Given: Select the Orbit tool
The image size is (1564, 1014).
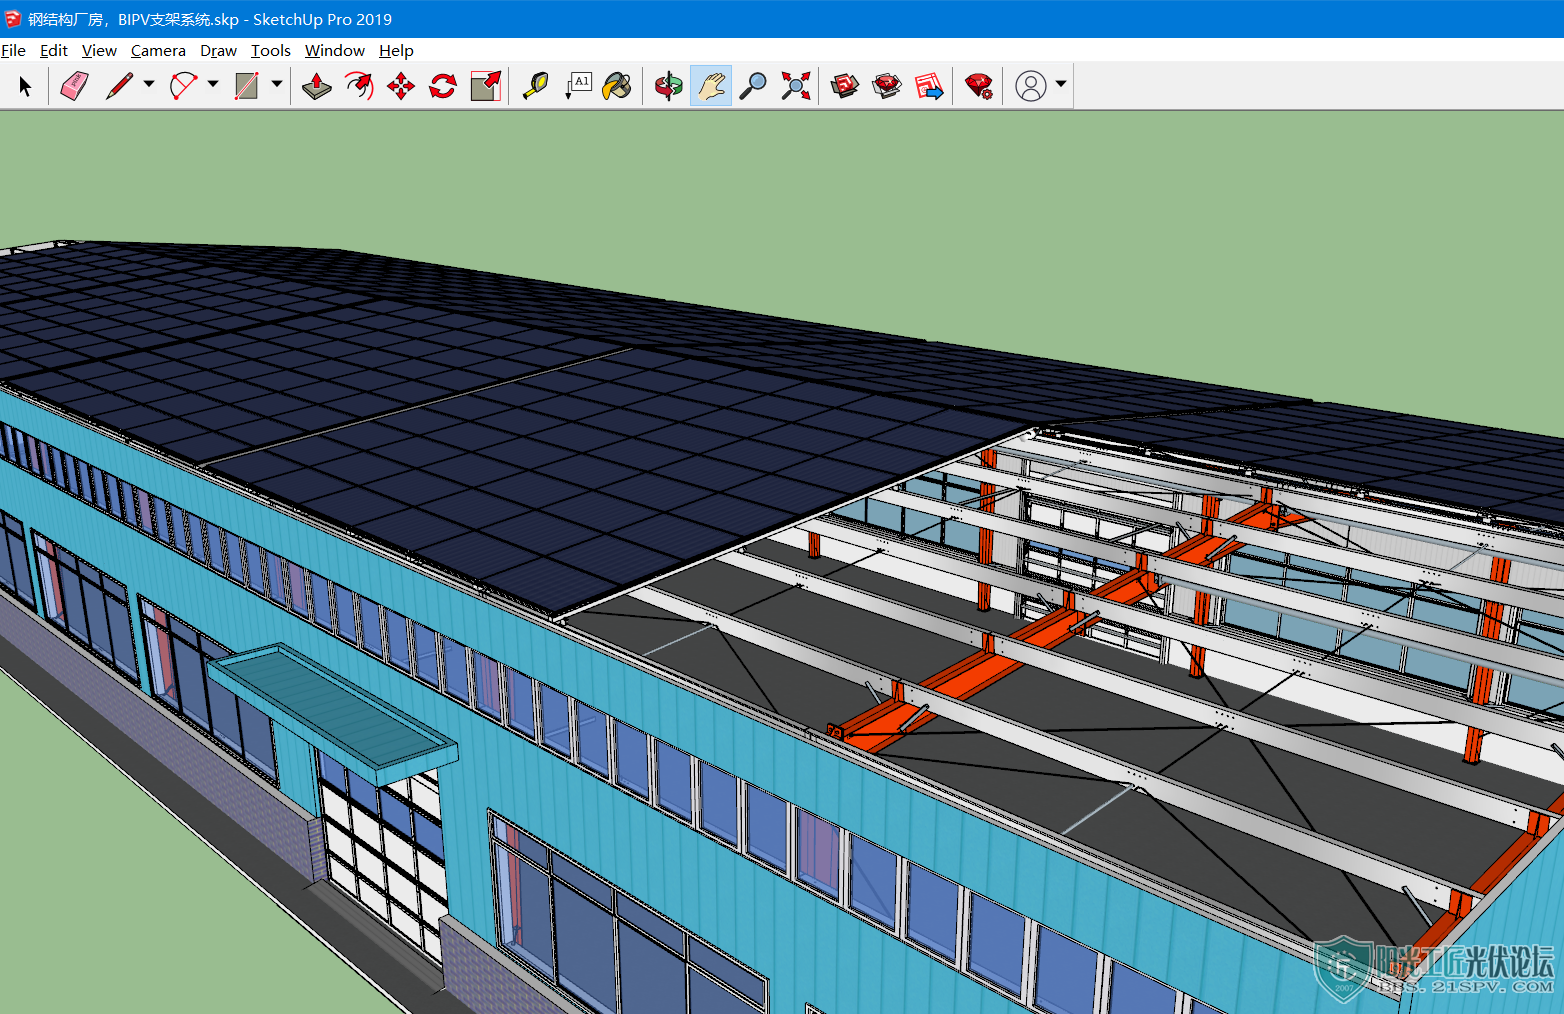Looking at the screenshot, I should (668, 86).
